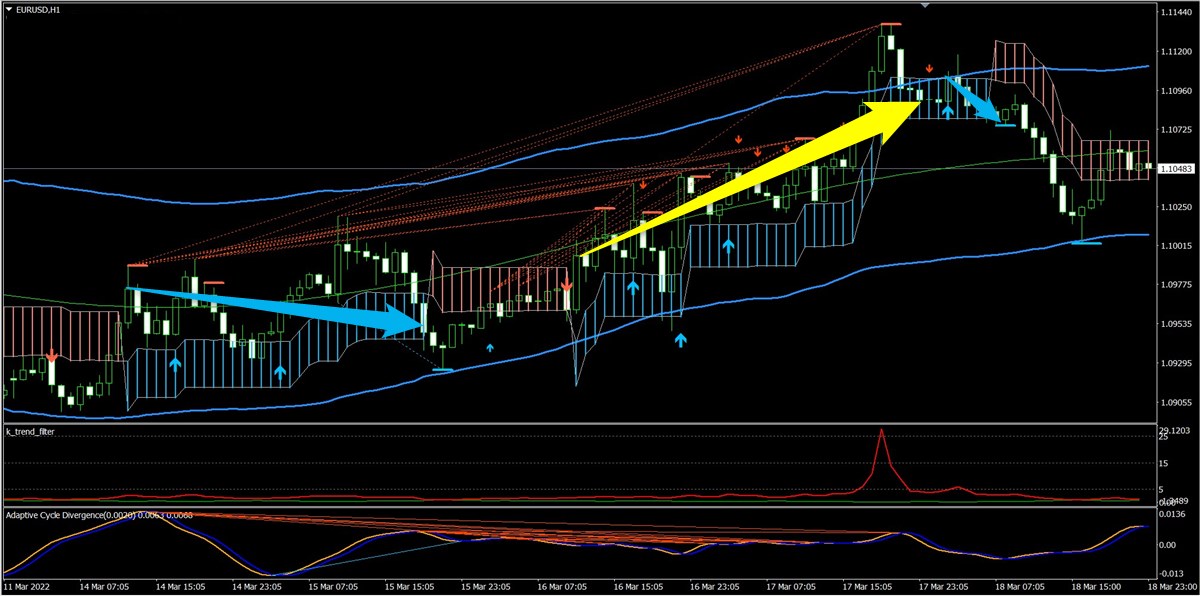
Task: Click price level 1.11200 on the axis
Action: point(1174,51)
